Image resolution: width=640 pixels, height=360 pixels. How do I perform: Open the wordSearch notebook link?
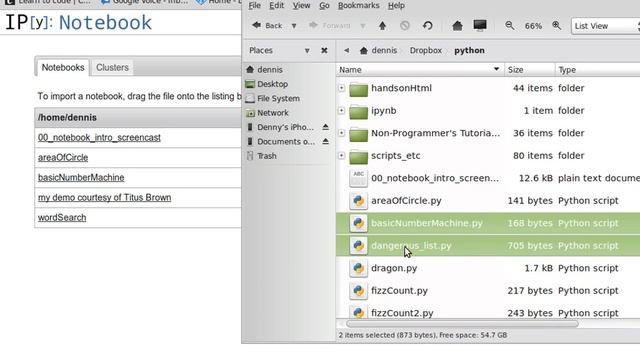[62, 218]
